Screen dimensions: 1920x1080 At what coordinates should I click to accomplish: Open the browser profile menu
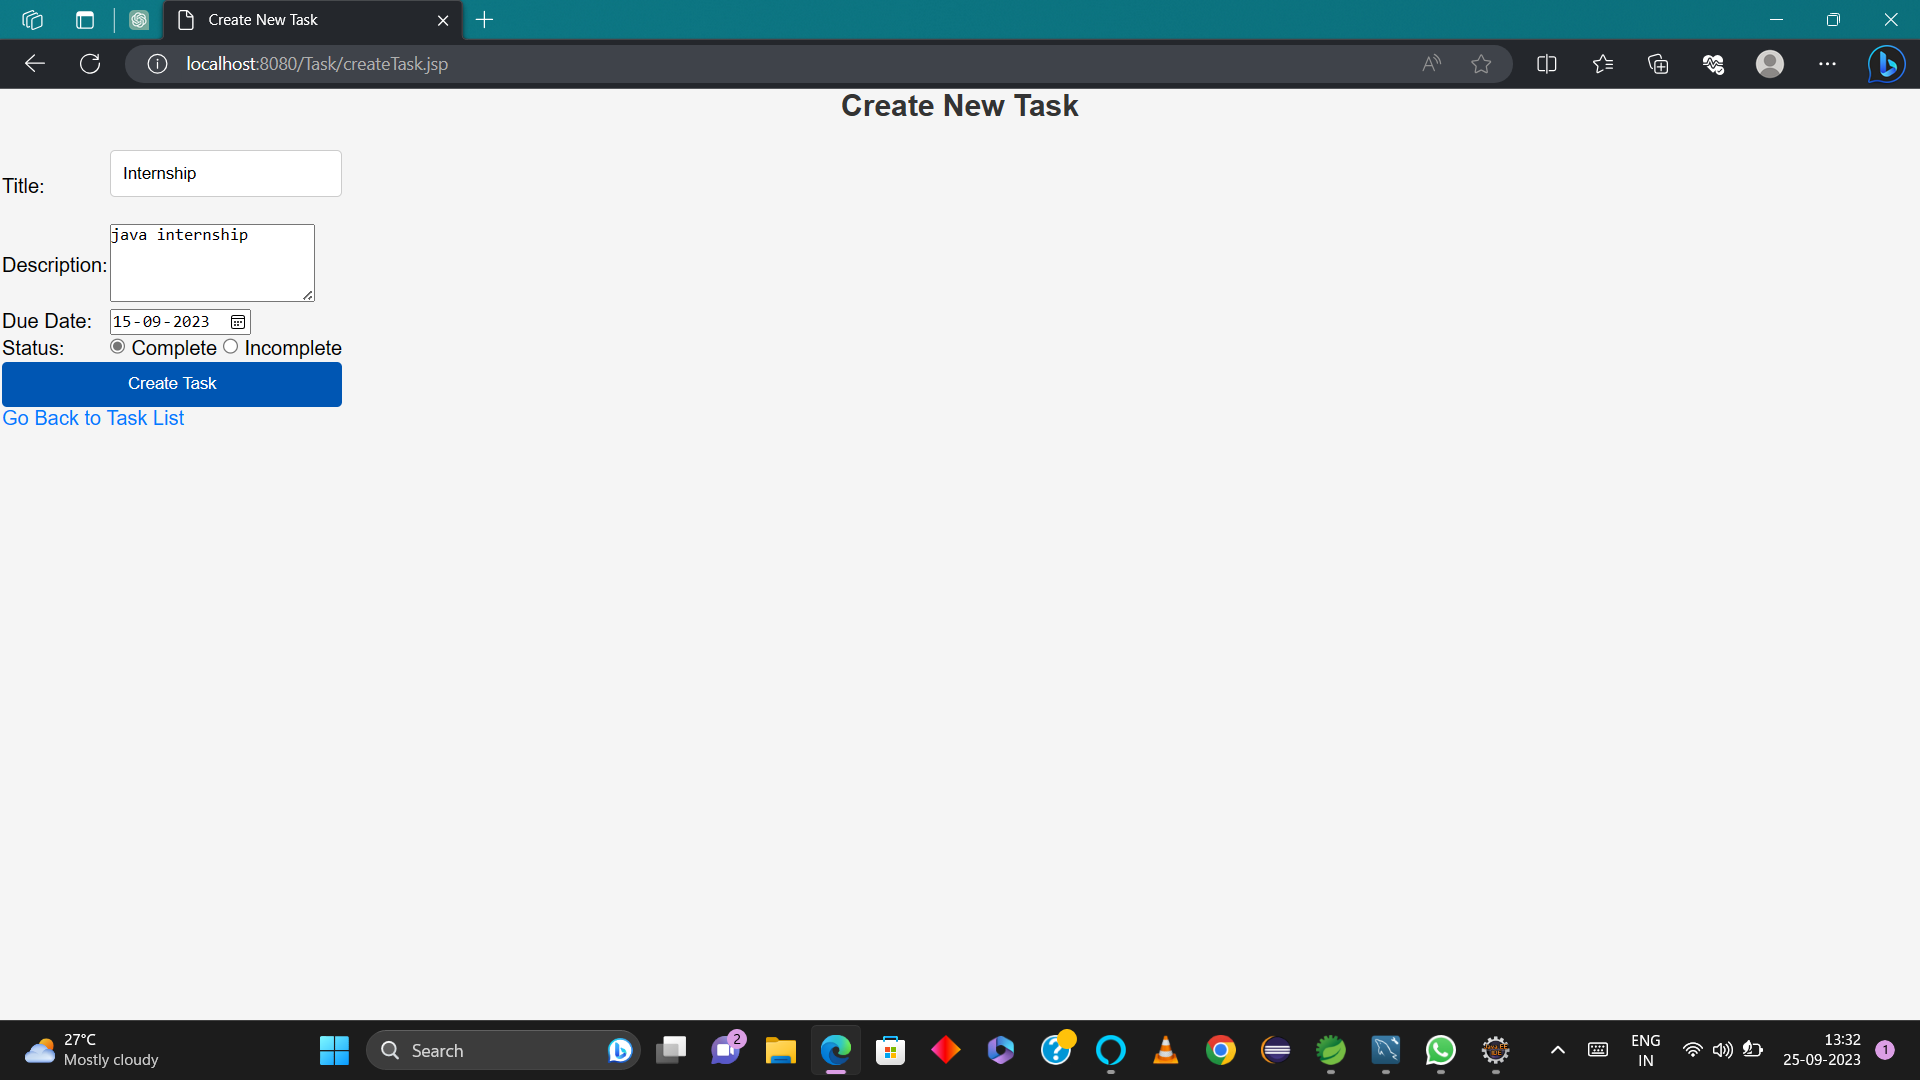coord(1770,63)
